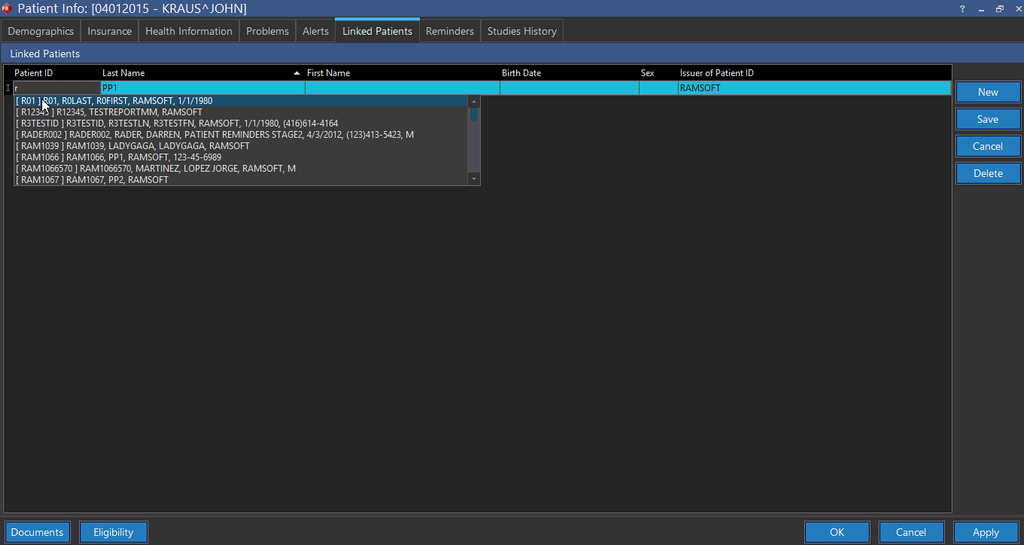Choose RADER002 Darren Rader from list
The height and width of the screenshot is (545, 1024).
point(214,135)
